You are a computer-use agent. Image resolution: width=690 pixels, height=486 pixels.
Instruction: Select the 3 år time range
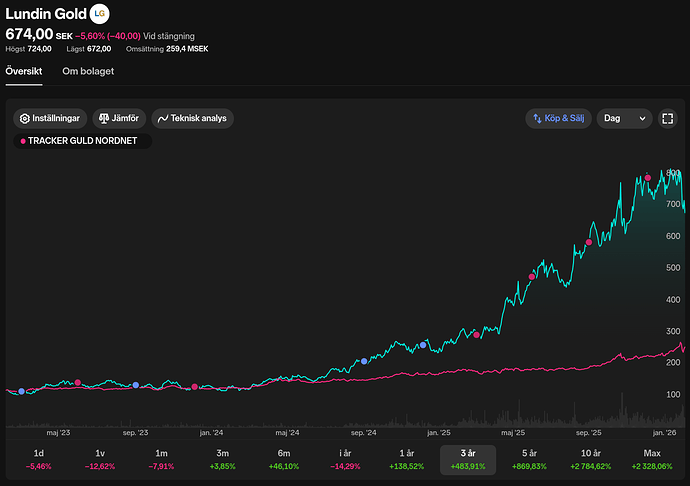[468, 460]
